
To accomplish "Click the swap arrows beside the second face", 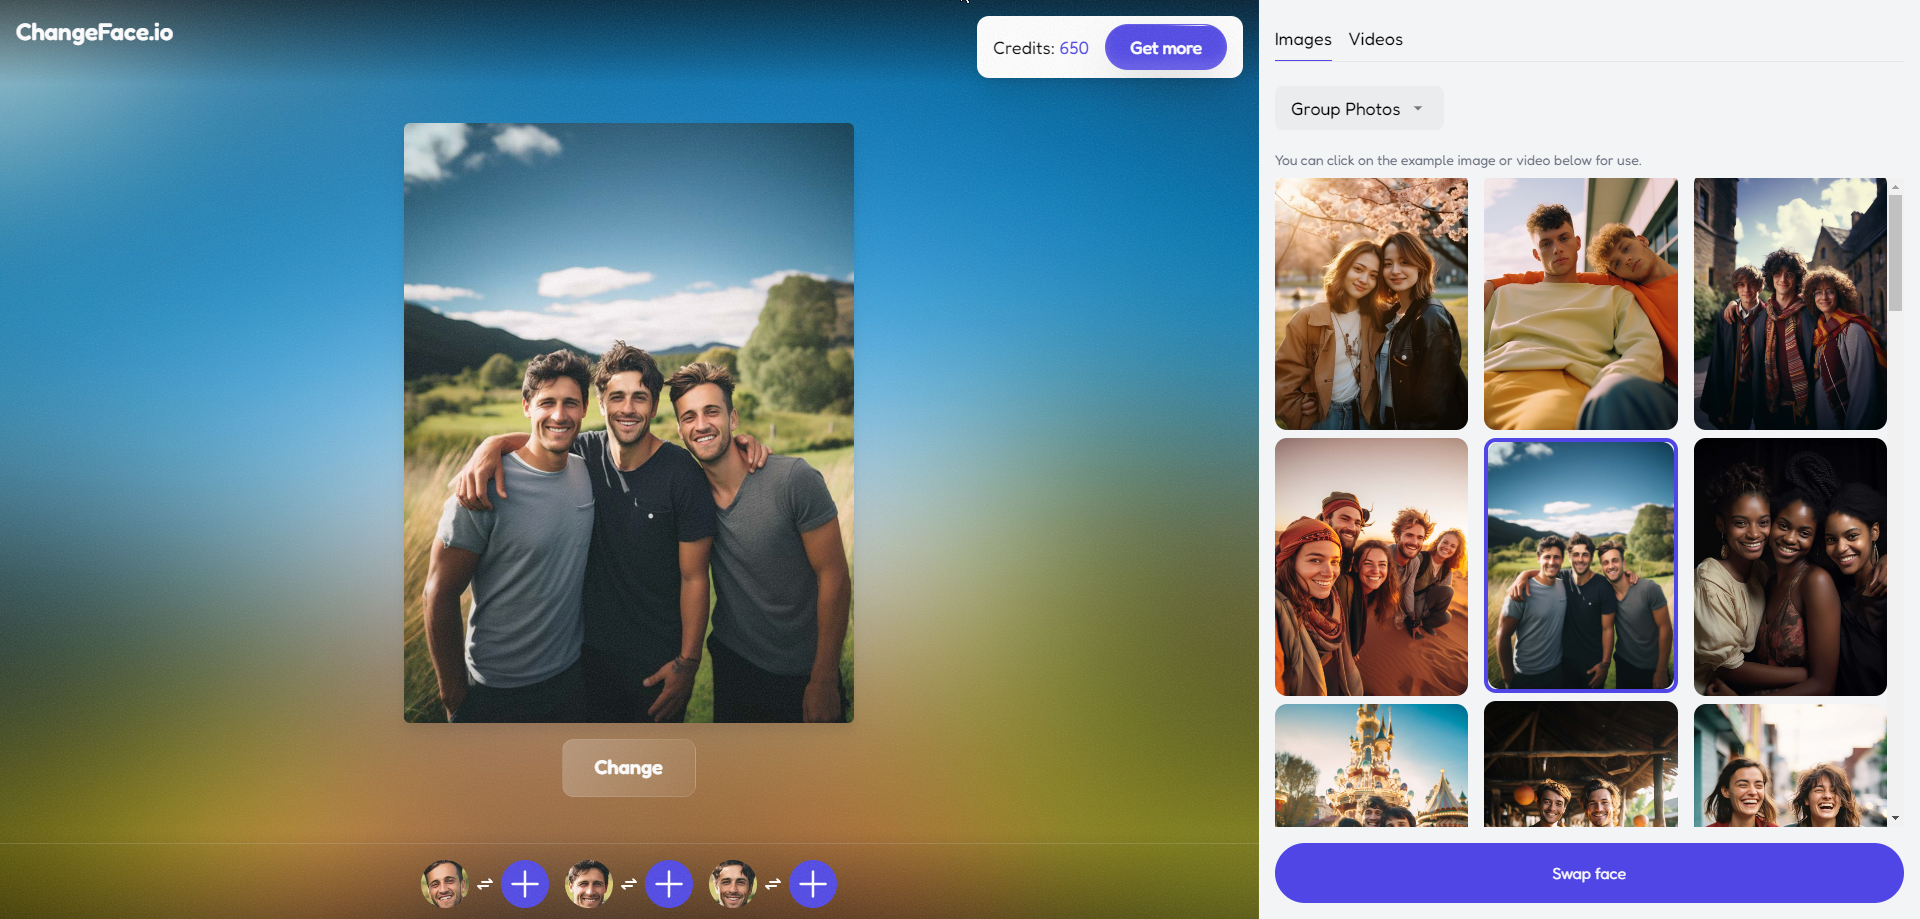I will [629, 884].
